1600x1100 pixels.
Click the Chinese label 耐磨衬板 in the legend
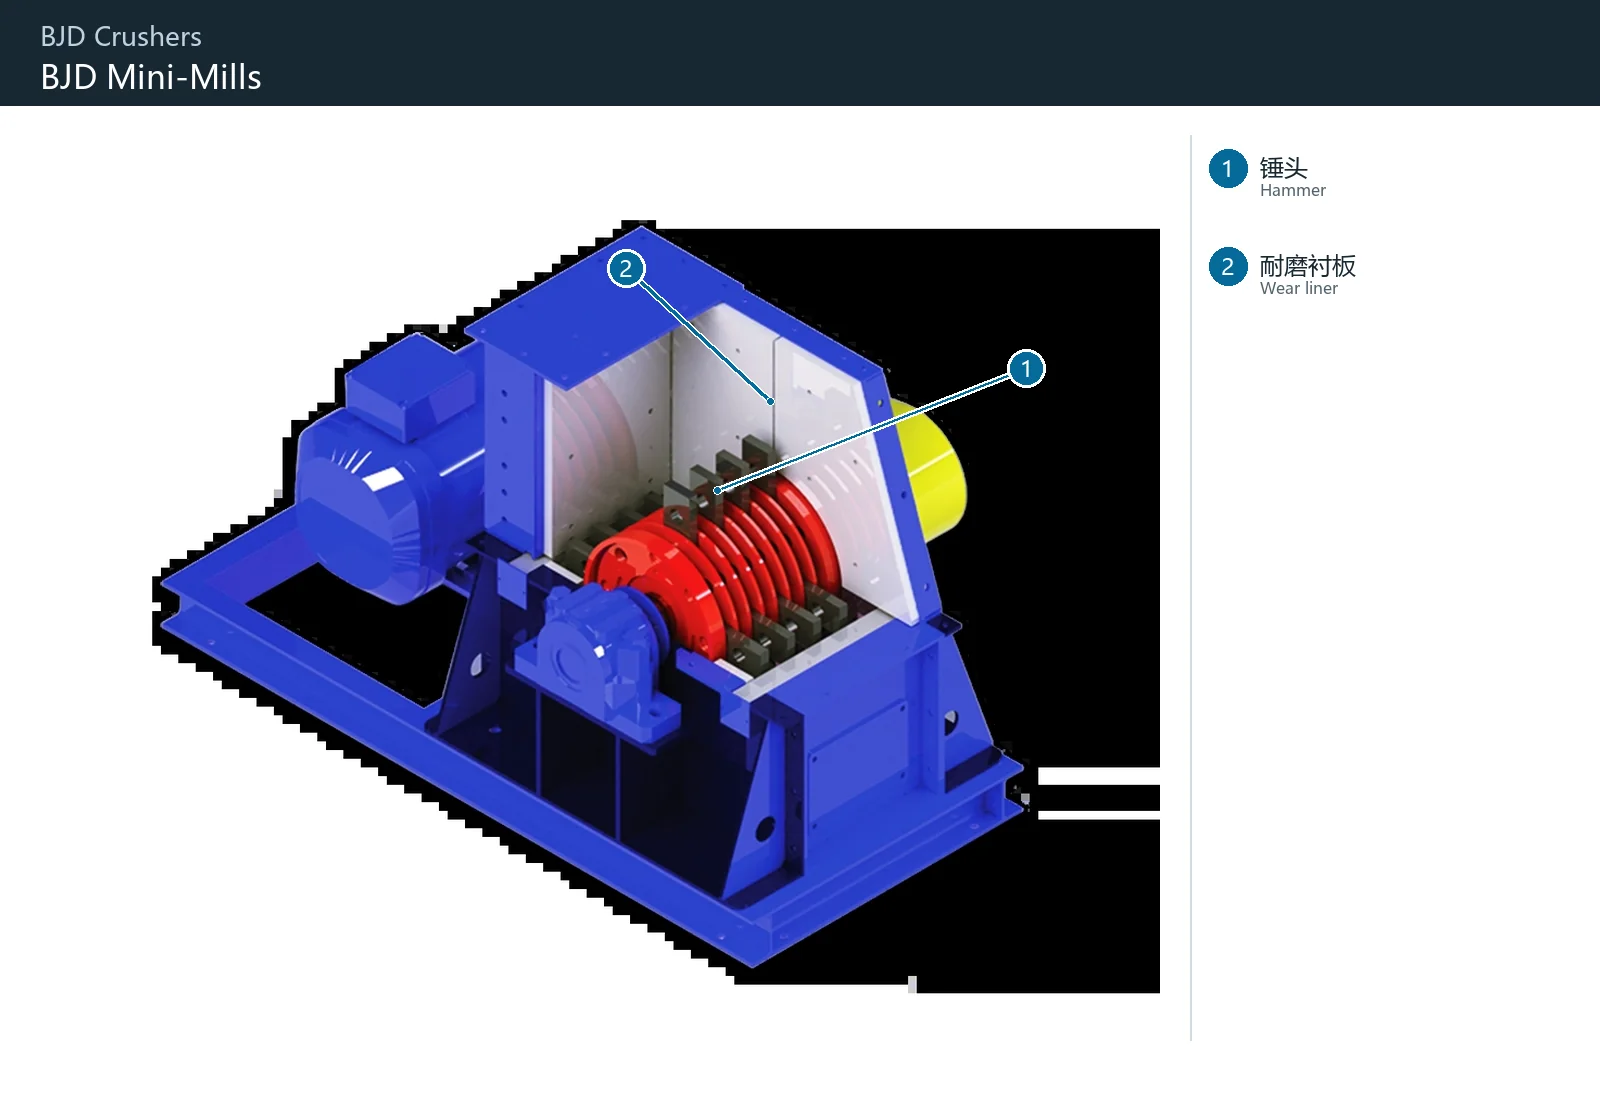click(x=1307, y=265)
